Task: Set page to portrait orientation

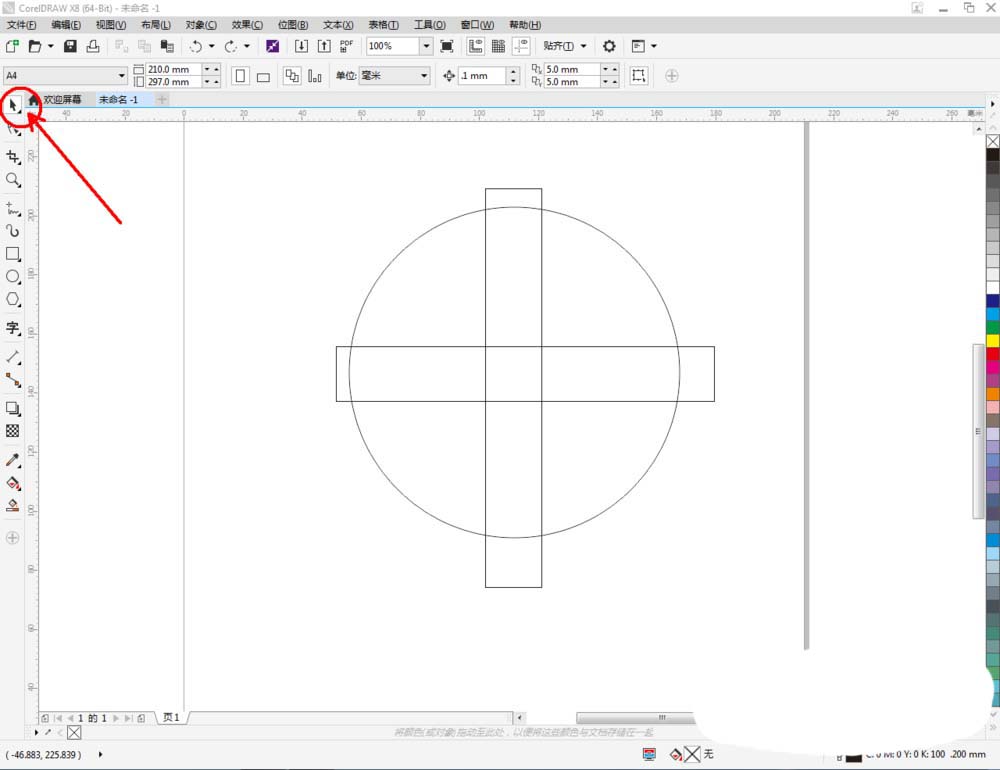Action: tap(240, 76)
